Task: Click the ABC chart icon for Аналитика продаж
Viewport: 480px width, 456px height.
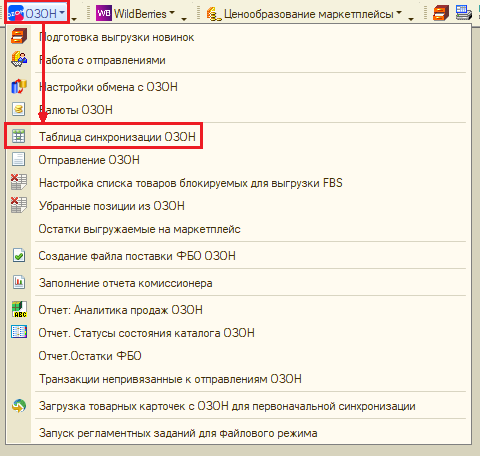Action: coord(19,309)
